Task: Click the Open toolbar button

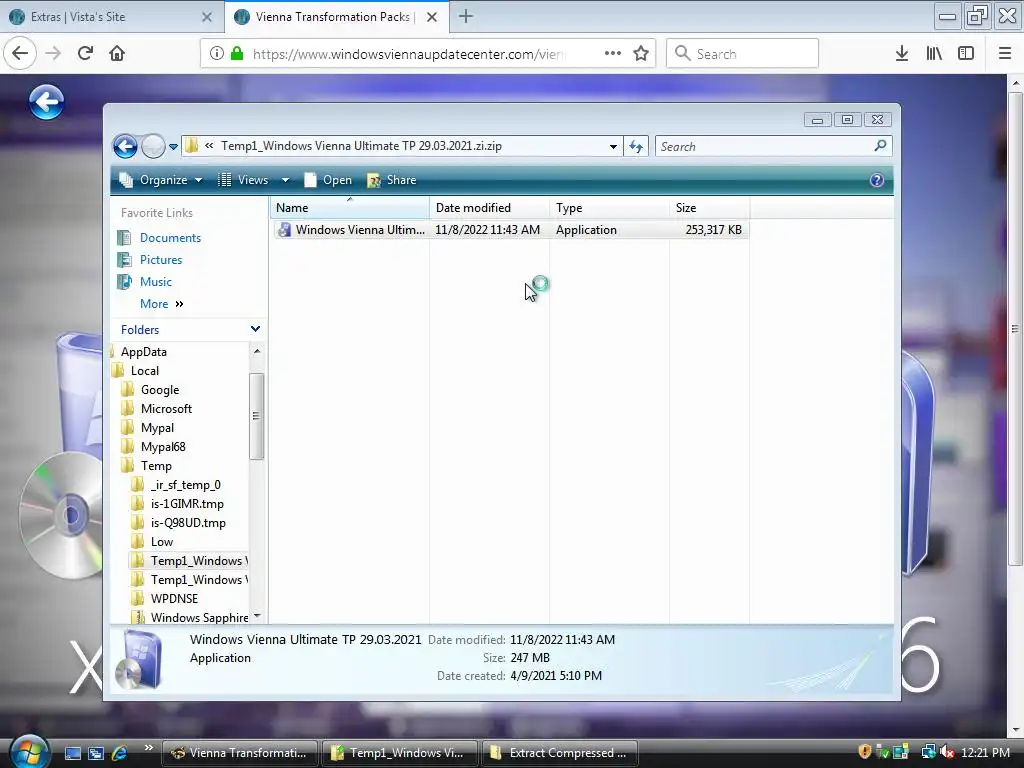Action: point(328,180)
